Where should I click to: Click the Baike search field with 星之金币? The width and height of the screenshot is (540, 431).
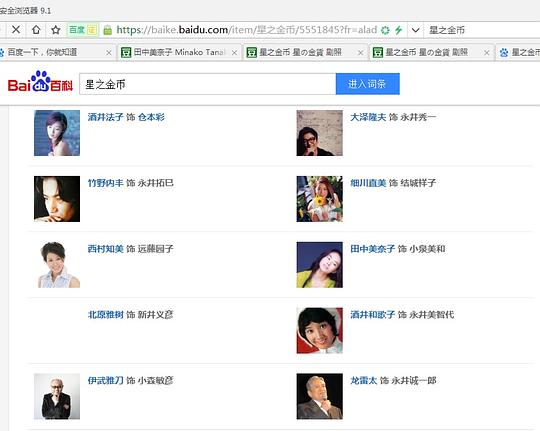tap(208, 84)
